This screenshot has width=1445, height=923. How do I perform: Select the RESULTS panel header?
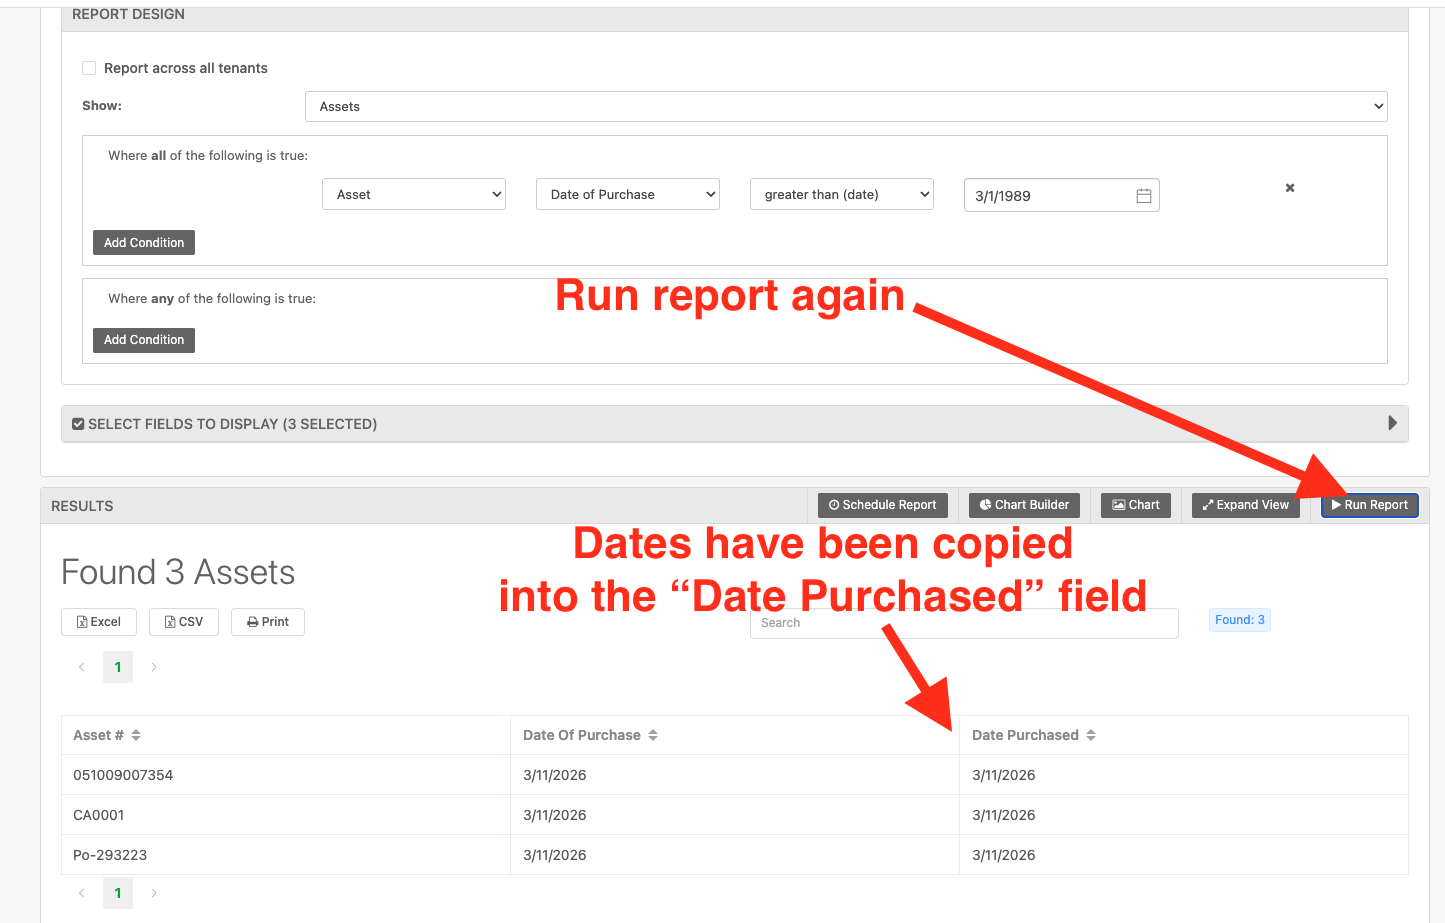pos(82,505)
